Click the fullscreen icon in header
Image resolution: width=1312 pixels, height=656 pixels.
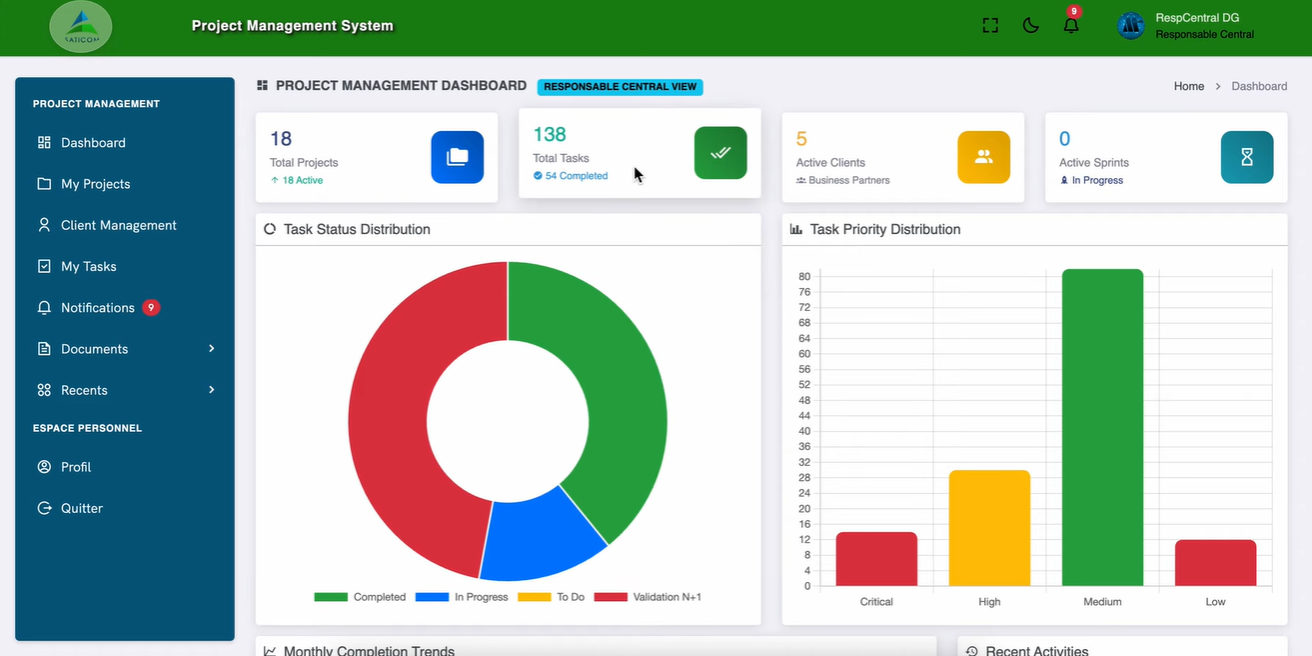[990, 26]
